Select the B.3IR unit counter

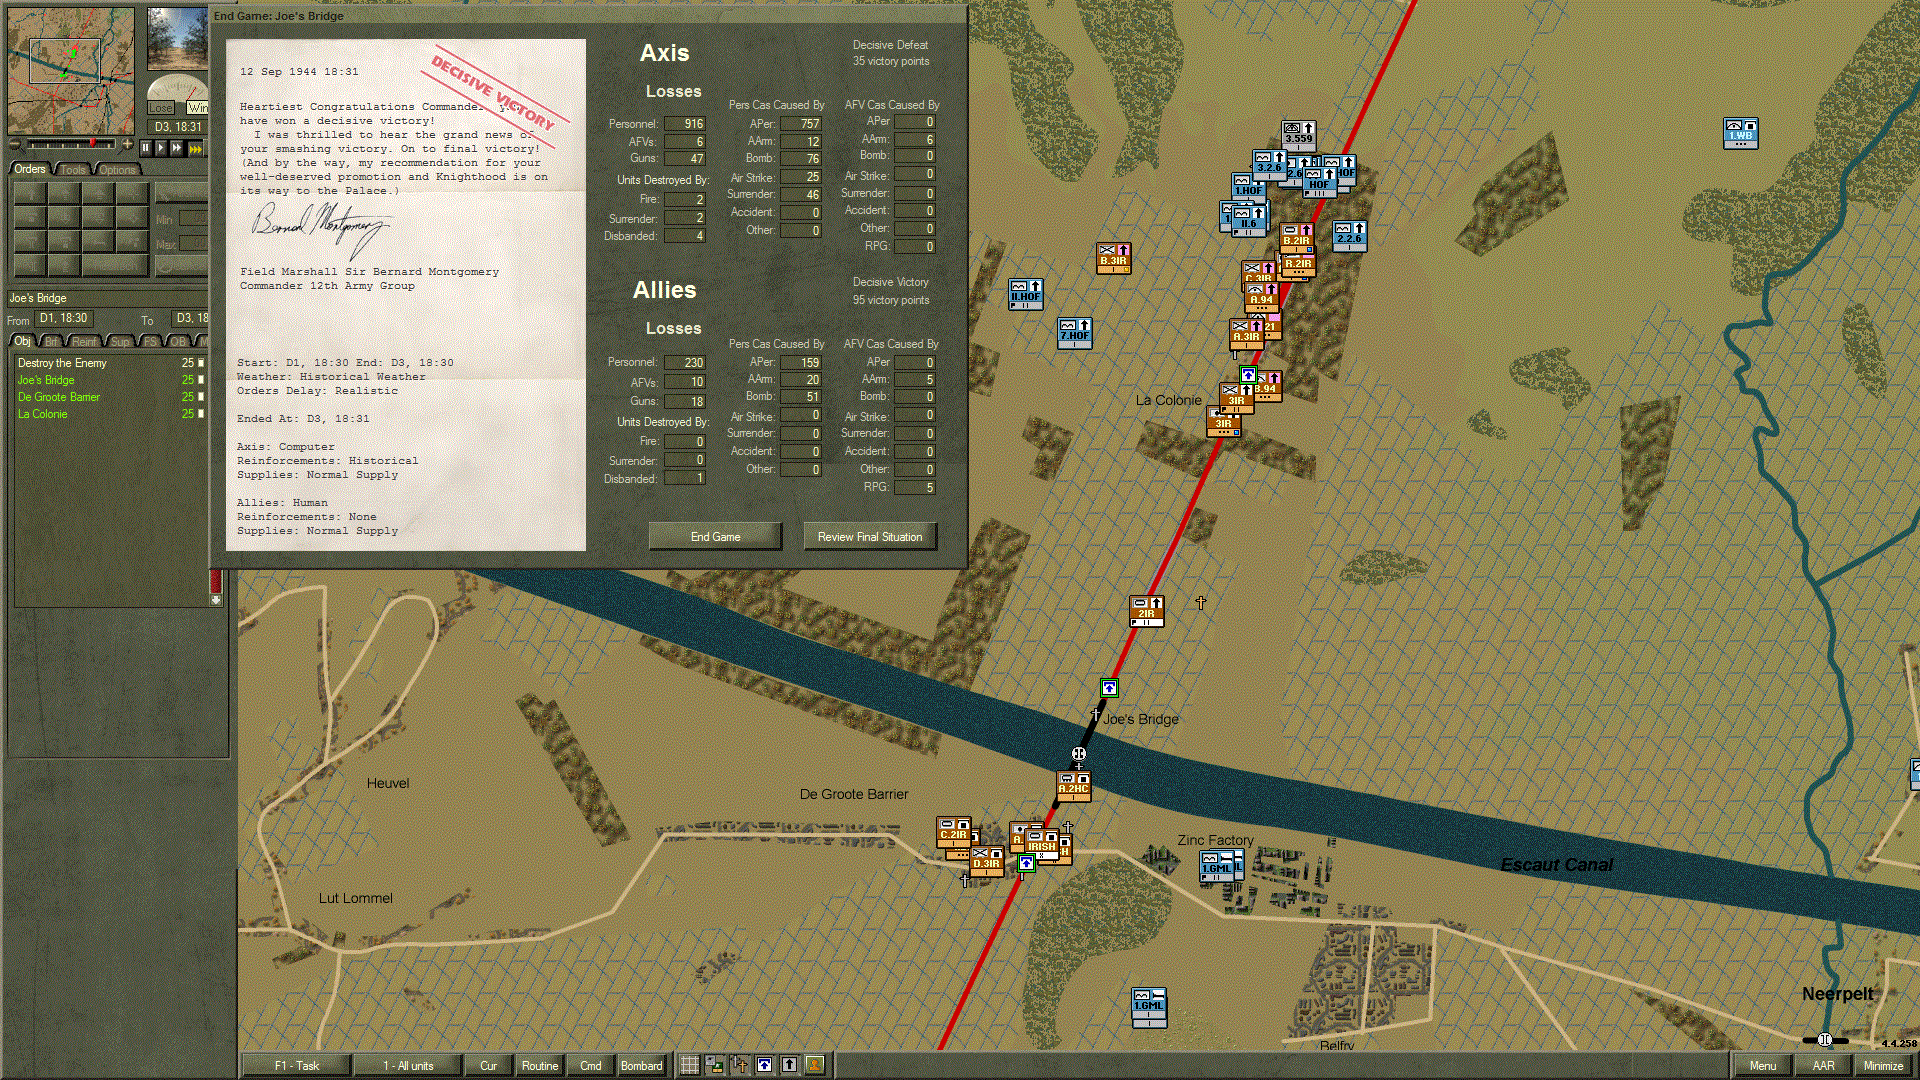(1113, 257)
